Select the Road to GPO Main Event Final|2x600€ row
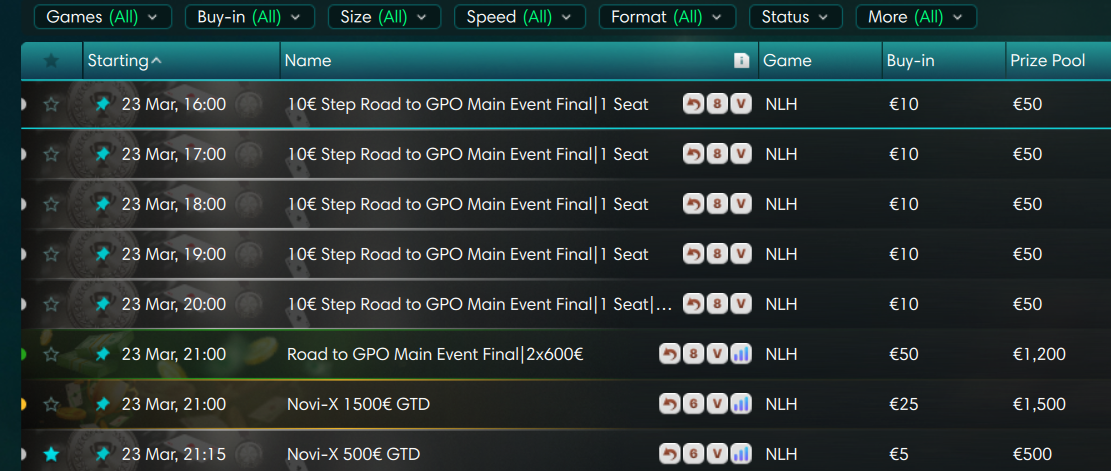1111x471 pixels. (435, 354)
